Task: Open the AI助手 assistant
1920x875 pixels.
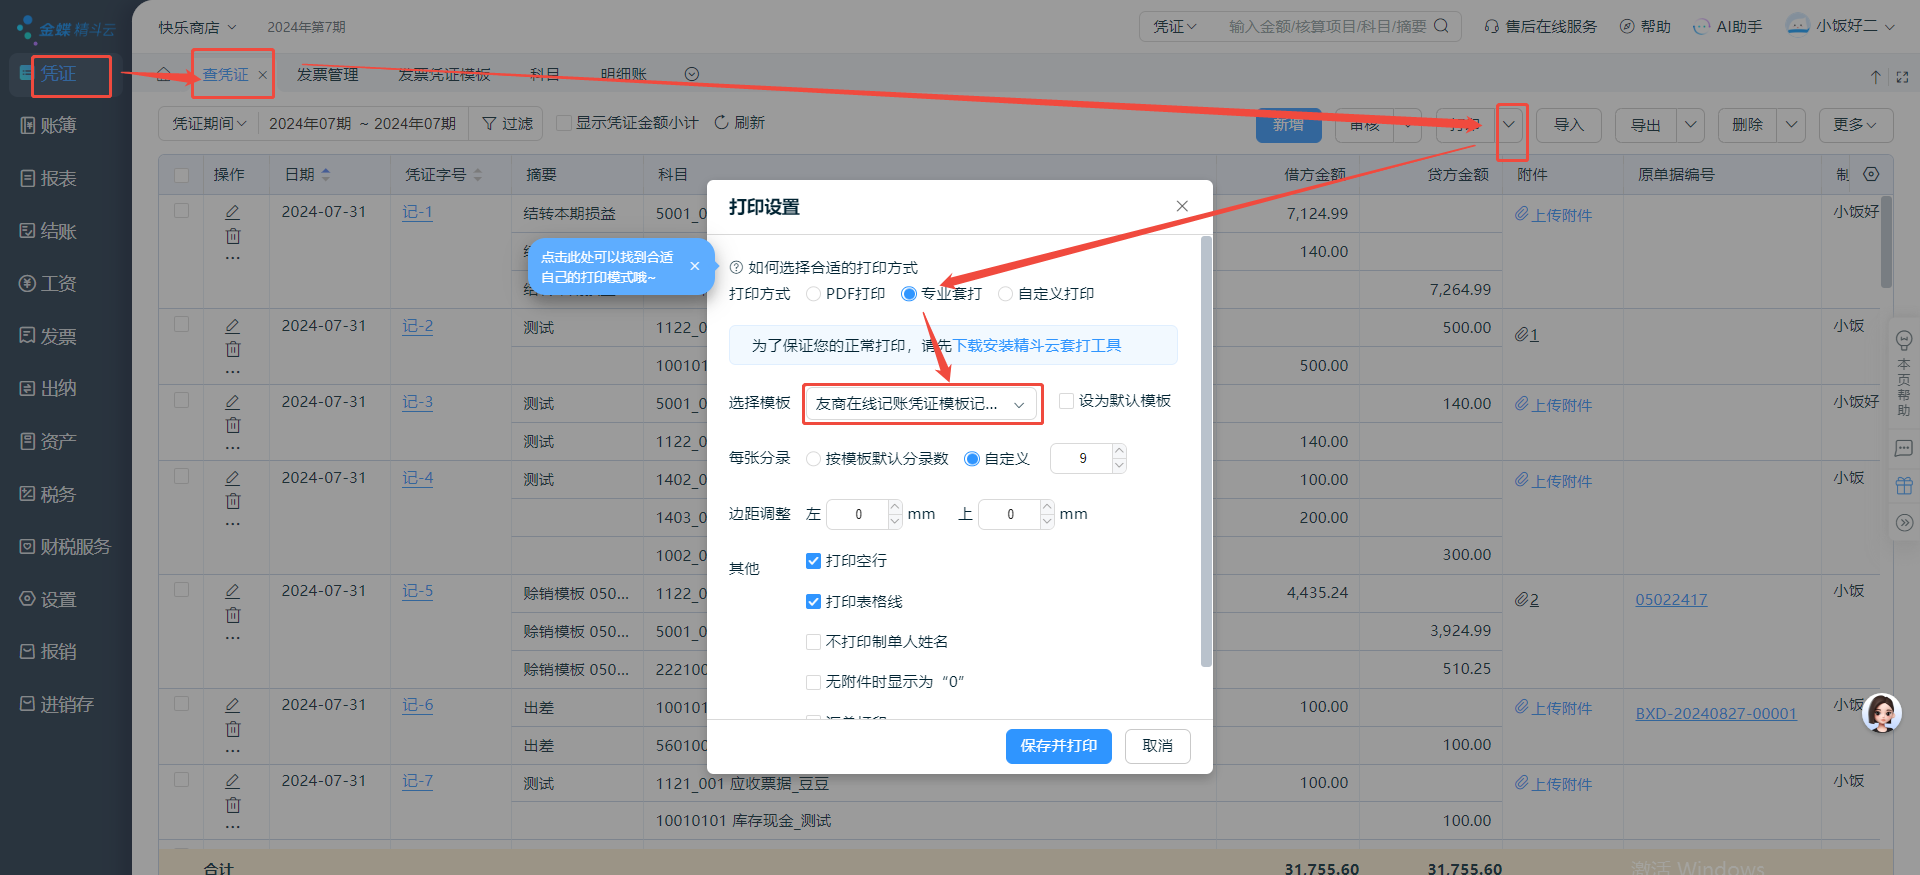Action: coord(1727,27)
